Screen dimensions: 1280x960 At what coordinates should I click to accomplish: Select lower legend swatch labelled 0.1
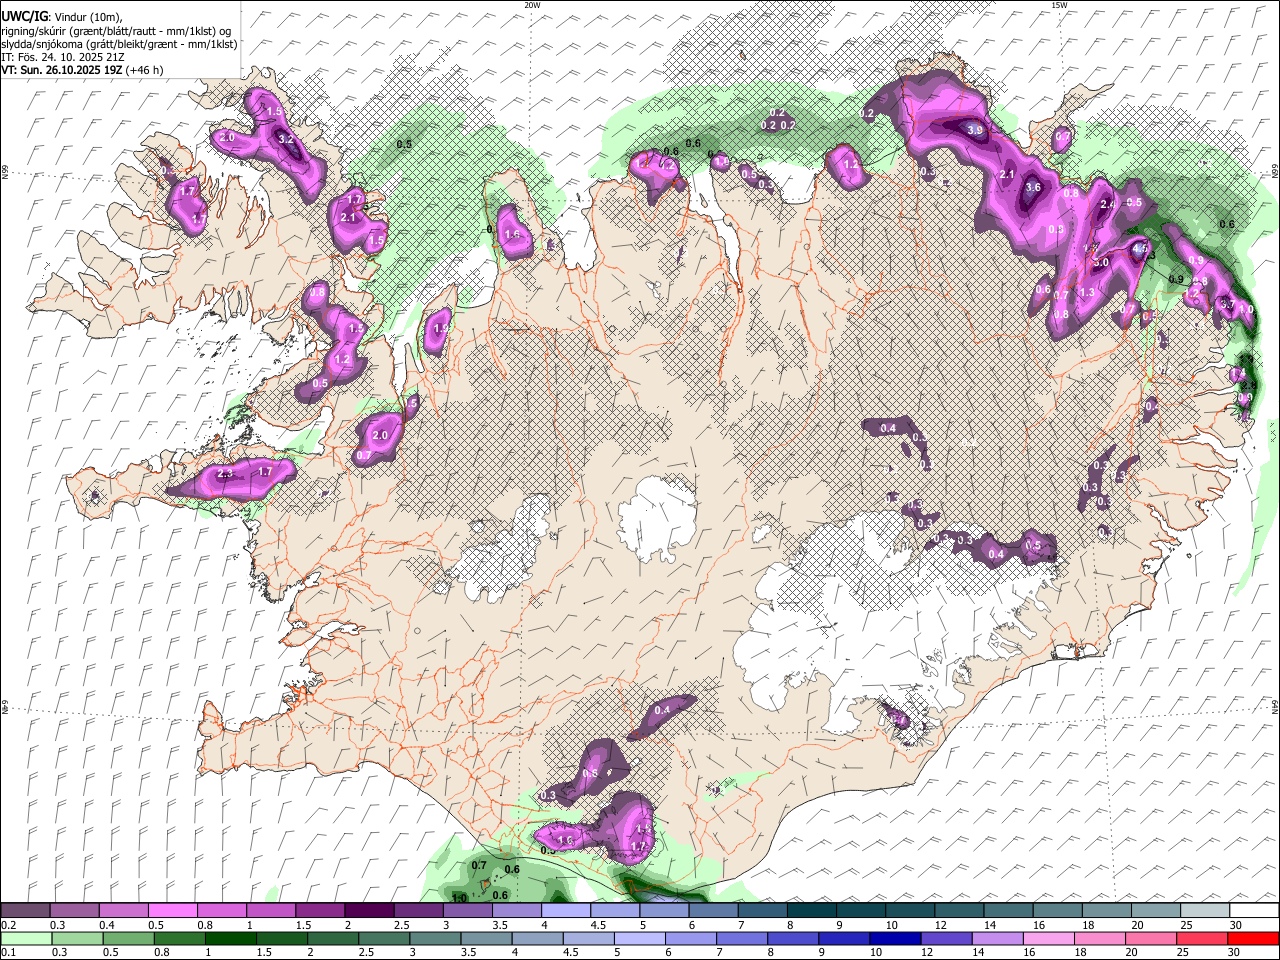(26, 939)
